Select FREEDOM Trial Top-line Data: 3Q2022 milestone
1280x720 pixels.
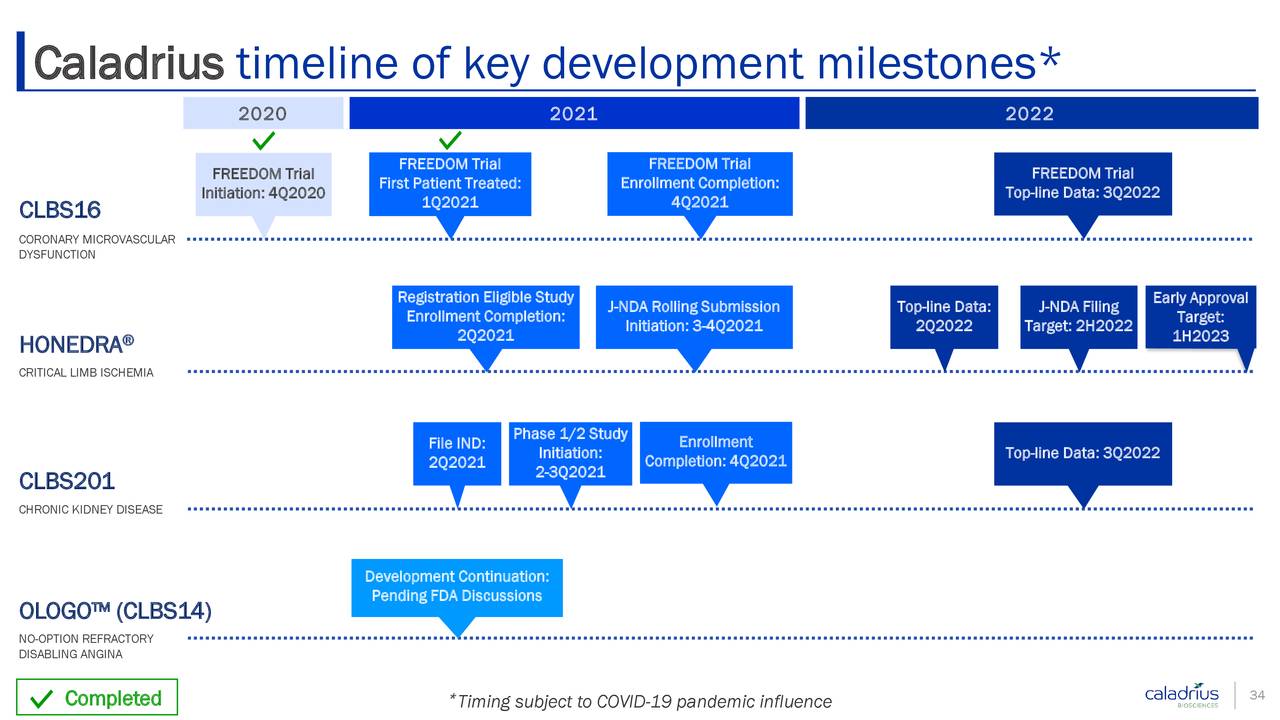1082,183
